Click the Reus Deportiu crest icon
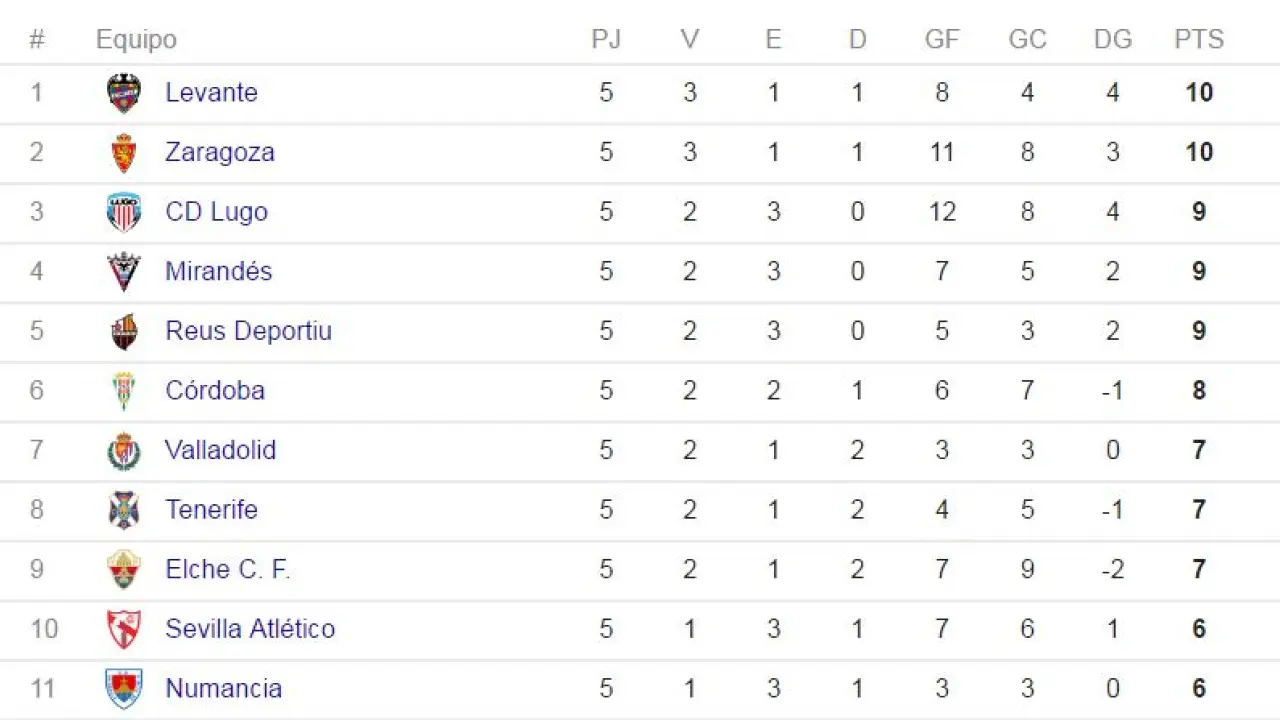This screenshot has height=720, width=1280. [124, 331]
